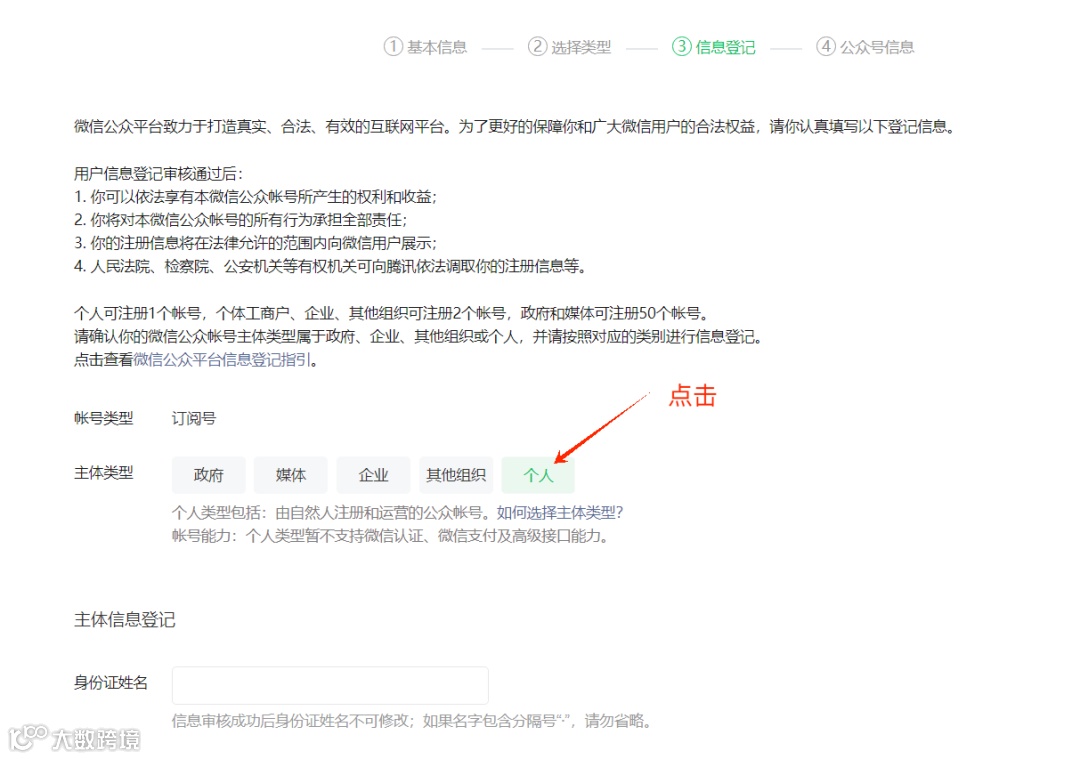The height and width of the screenshot is (759, 1080).
Task: Click the 主体类型 label
Action: tap(103, 472)
